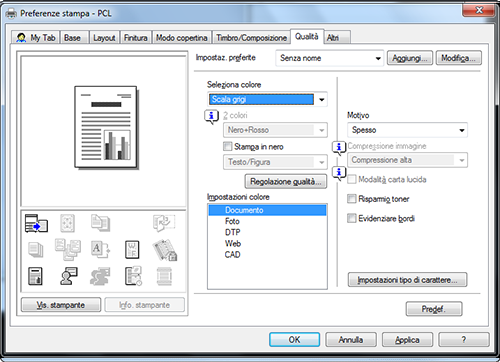Viewport: 500px width, 362px height.
Task: Click the person icon on My Tab
Action: point(22,38)
